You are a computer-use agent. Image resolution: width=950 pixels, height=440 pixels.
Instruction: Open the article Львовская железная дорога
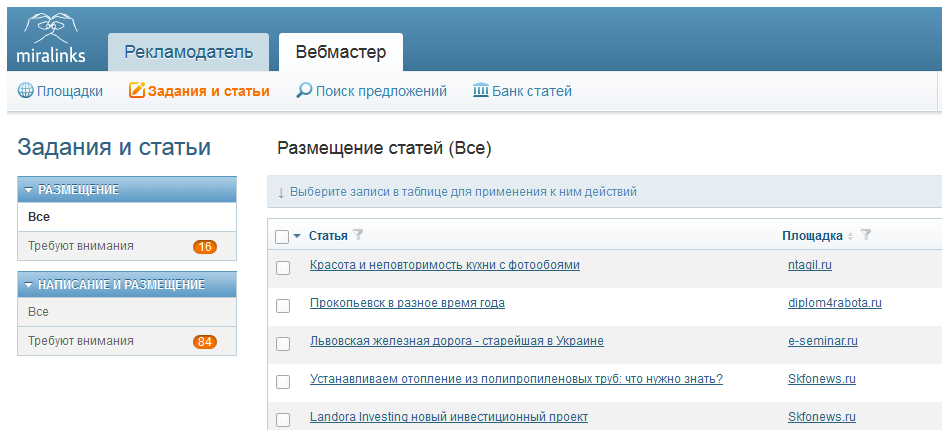[x=457, y=341]
